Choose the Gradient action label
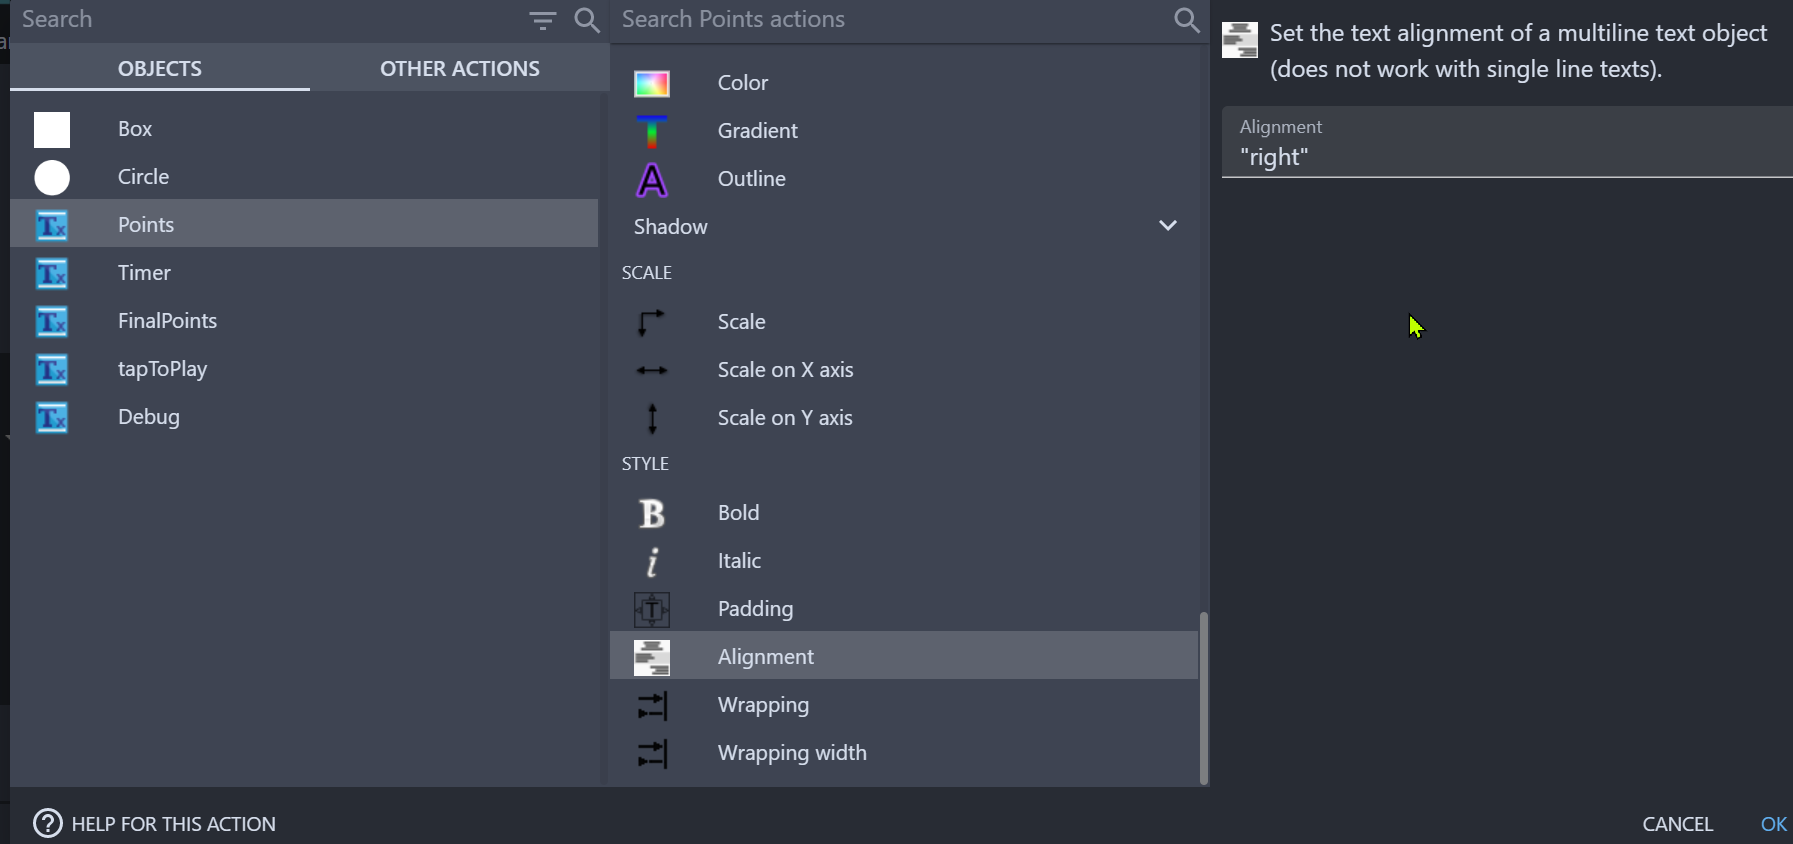This screenshot has width=1793, height=844. (x=757, y=131)
